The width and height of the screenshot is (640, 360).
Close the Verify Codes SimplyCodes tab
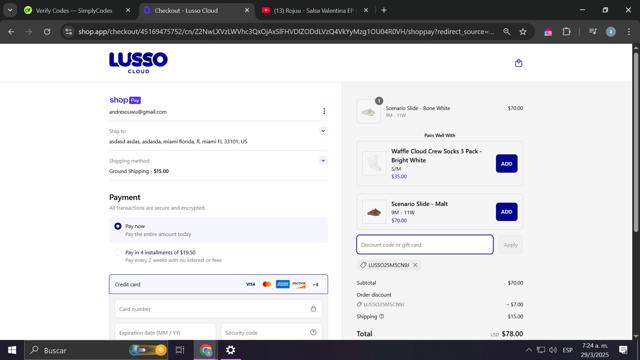point(128,10)
